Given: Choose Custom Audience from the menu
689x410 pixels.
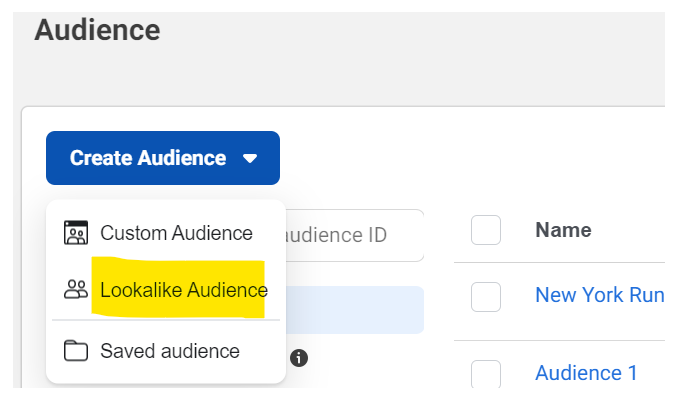Looking at the screenshot, I should [x=166, y=232].
